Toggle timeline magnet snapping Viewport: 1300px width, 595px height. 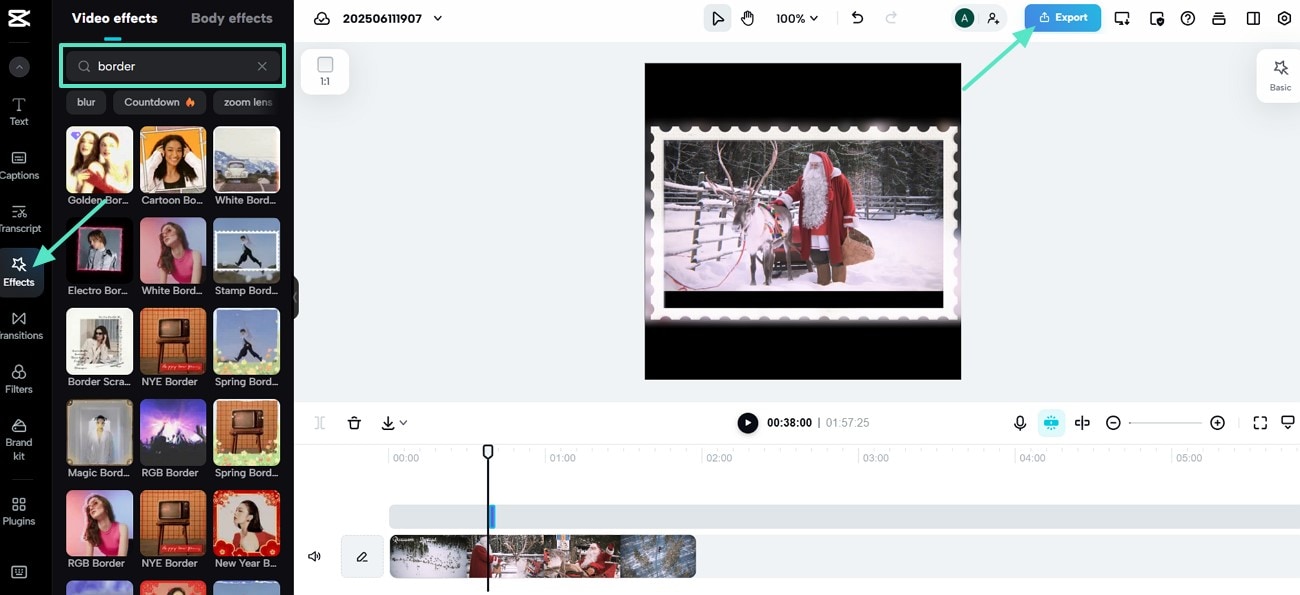(1051, 423)
